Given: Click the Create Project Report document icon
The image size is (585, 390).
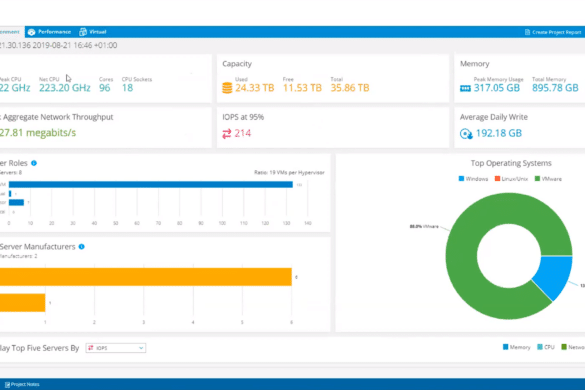Looking at the screenshot, I should pos(527,32).
